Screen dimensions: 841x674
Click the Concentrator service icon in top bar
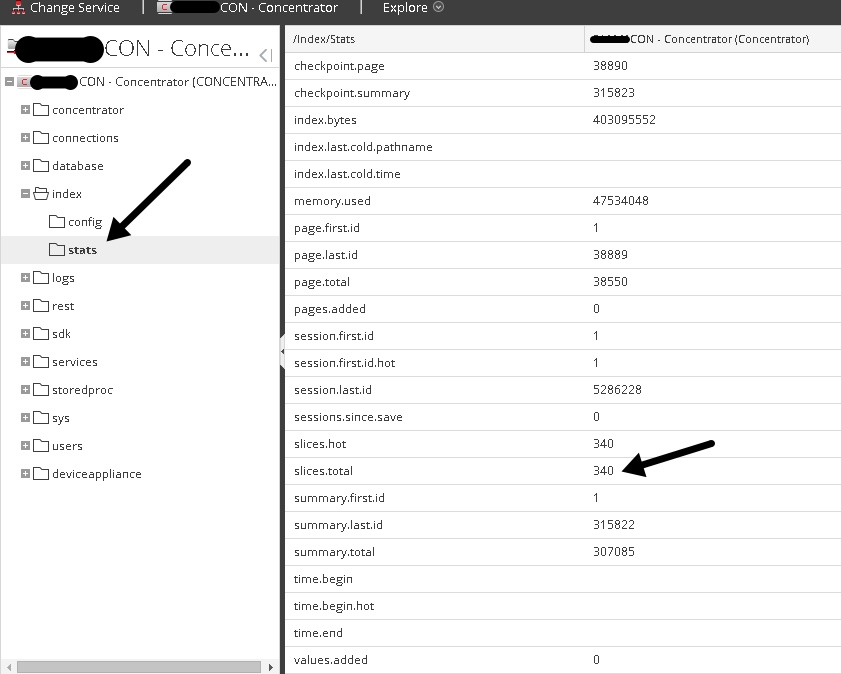point(164,8)
